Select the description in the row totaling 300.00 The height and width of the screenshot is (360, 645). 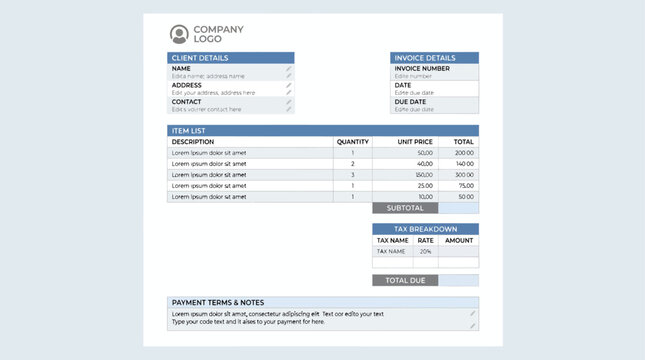tap(209, 175)
